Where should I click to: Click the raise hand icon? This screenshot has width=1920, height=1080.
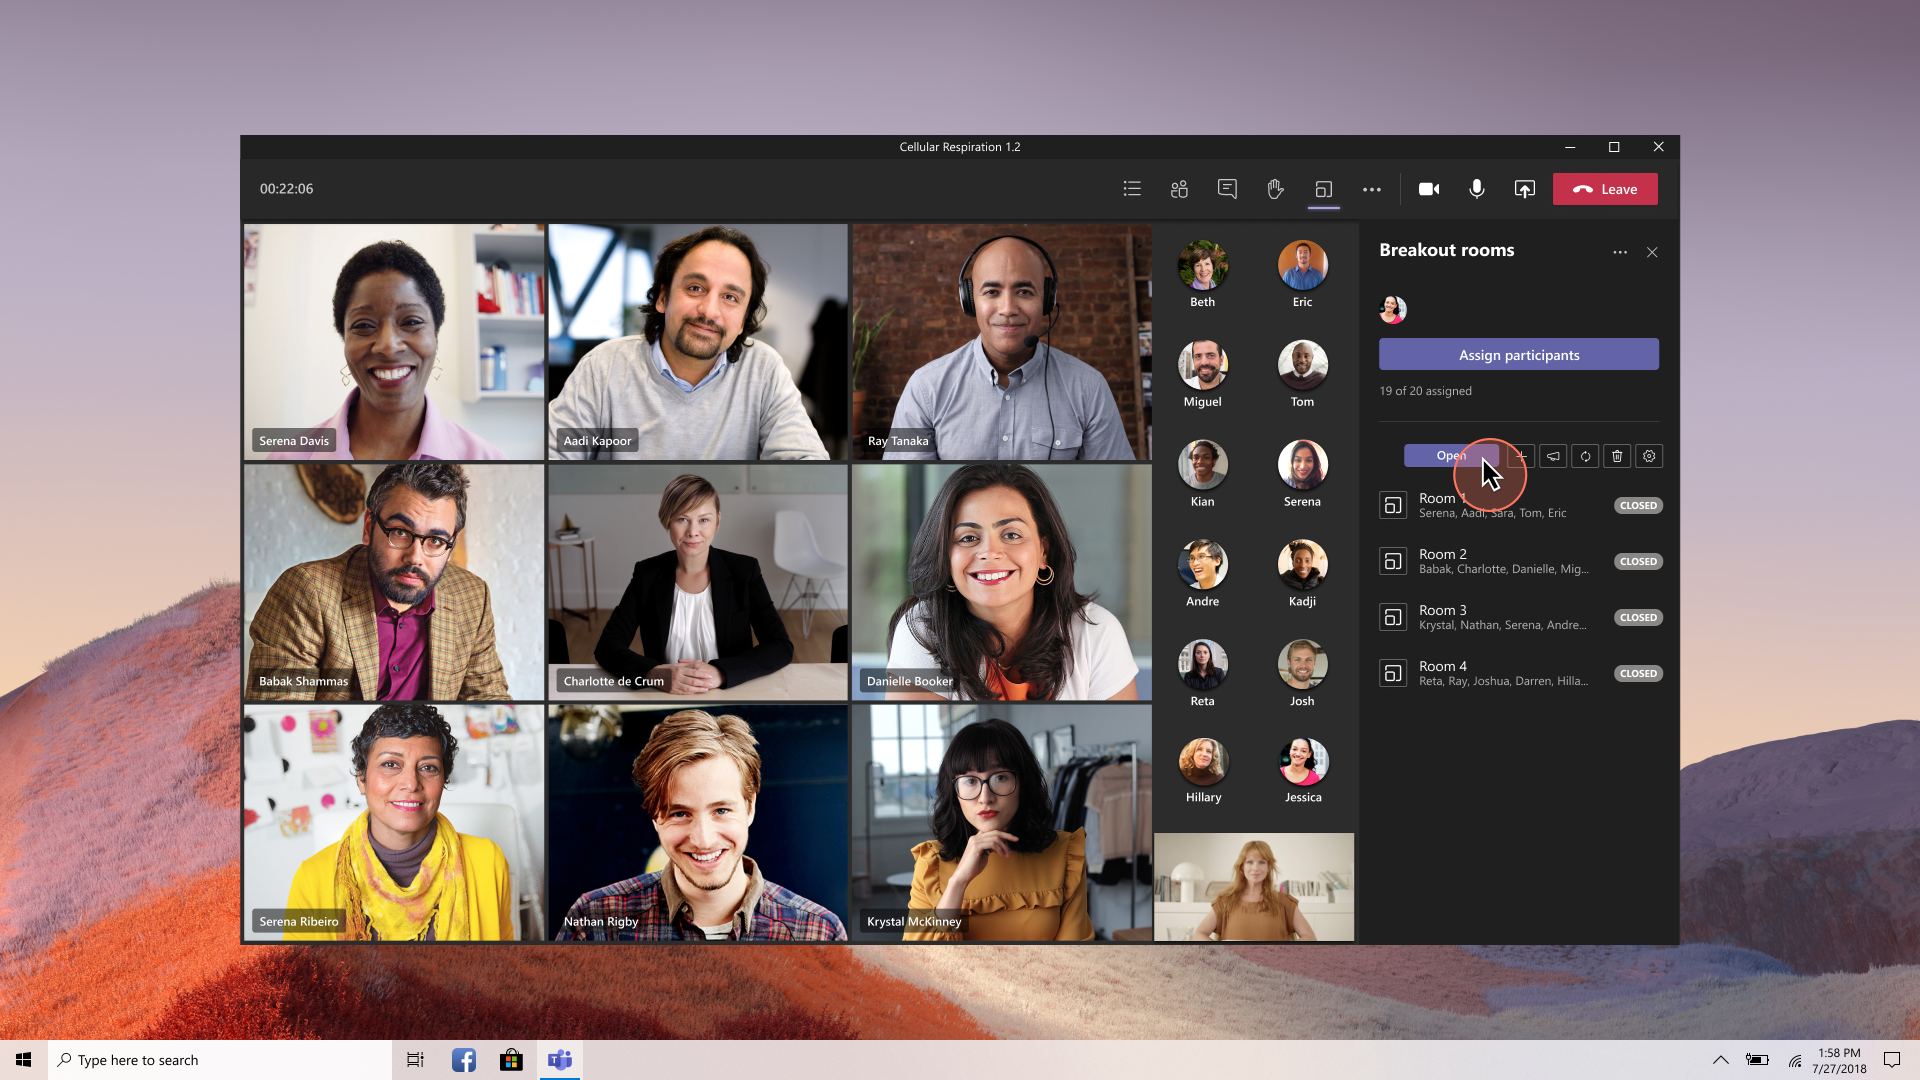tap(1275, 189)
